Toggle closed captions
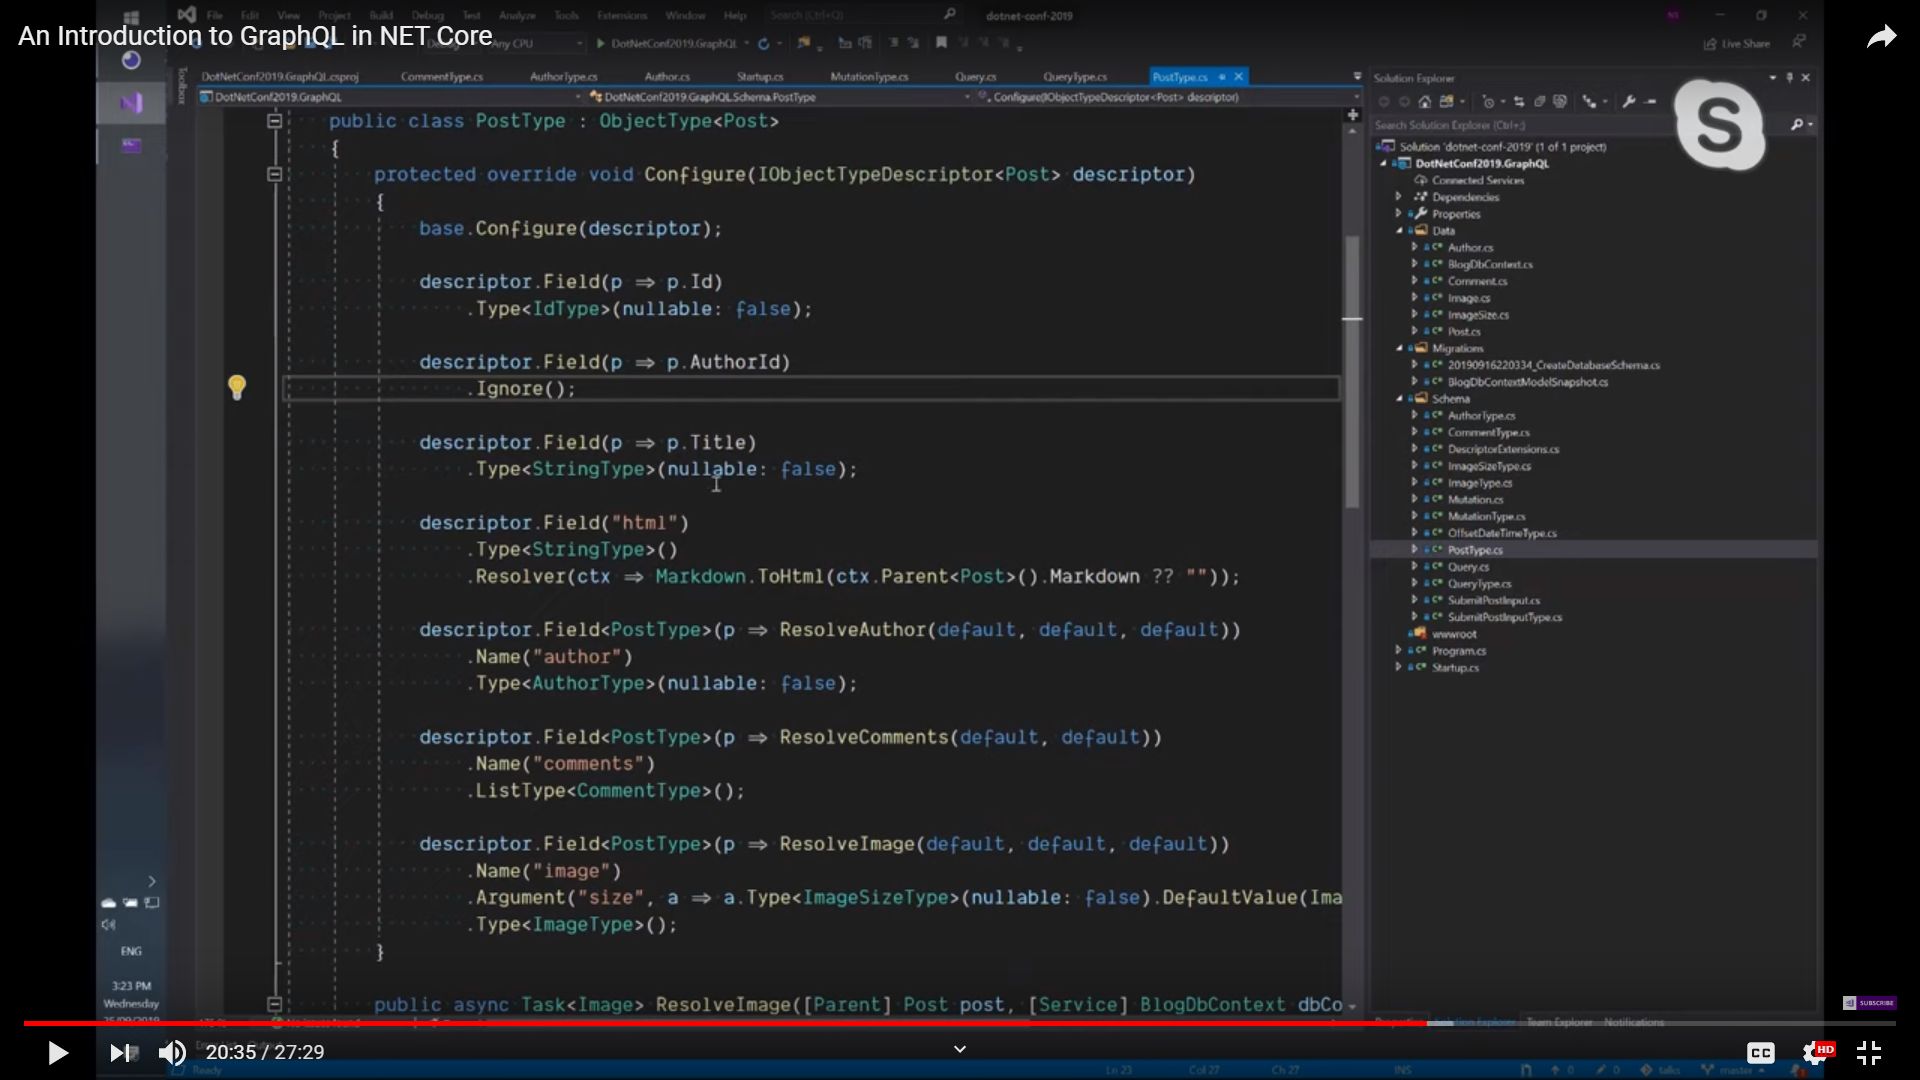Screen dimensions: 1920x1080 click(x=1760, y=1052)
